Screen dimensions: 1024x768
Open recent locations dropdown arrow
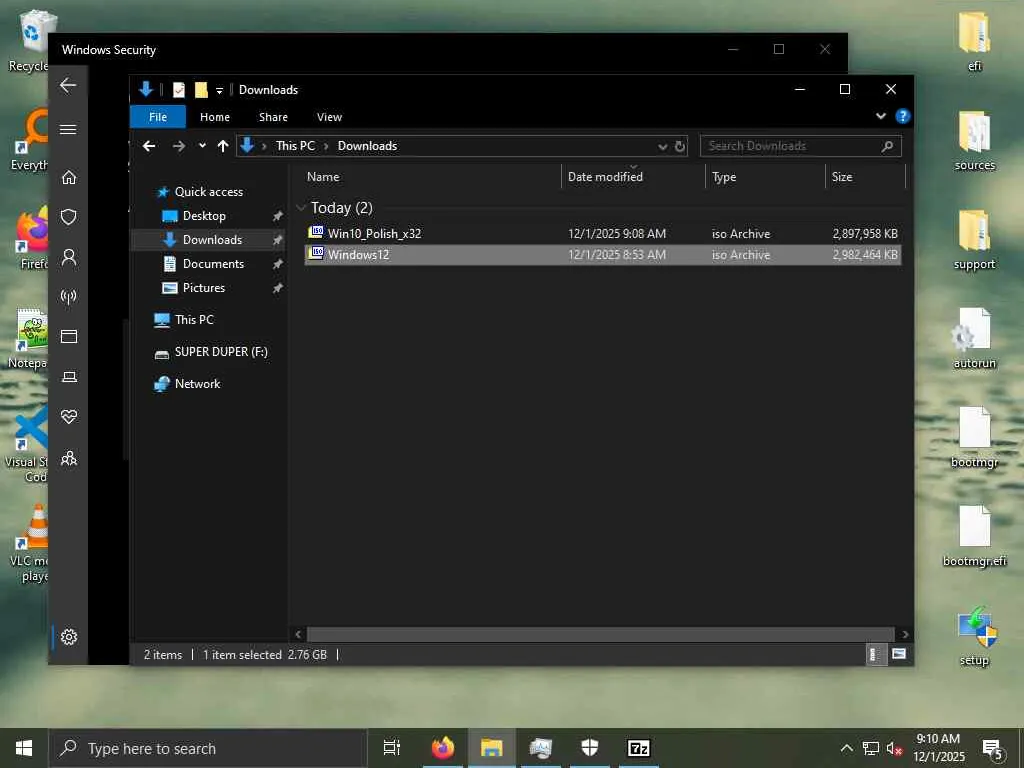click(202, 146)
